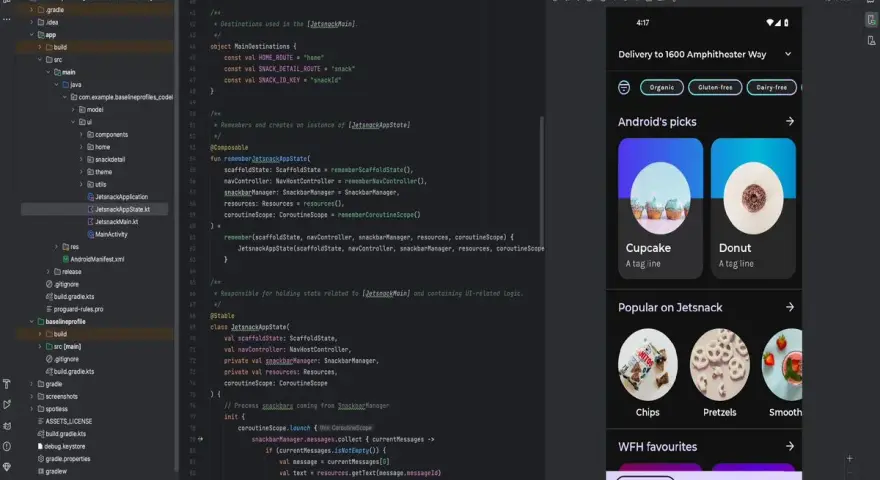Open gradle.properties file
880x480 pixels.
(63, 459)
